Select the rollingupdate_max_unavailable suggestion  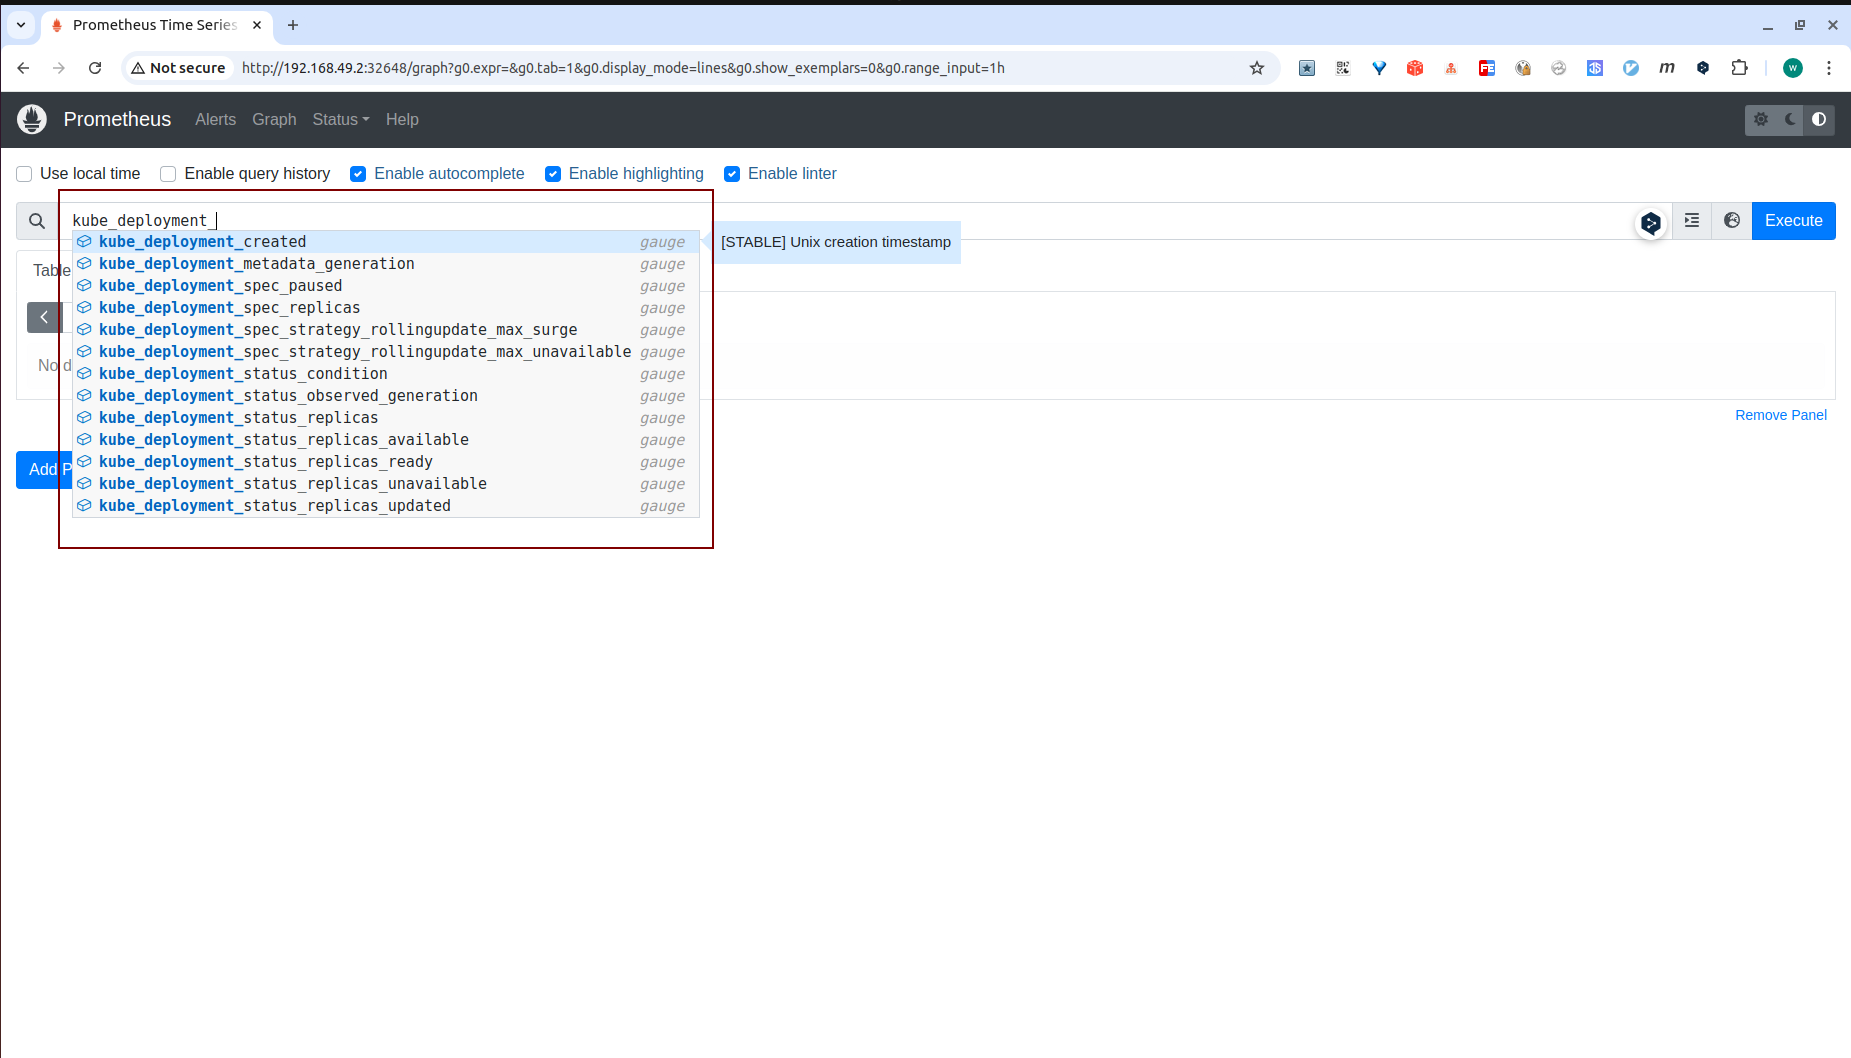pos(386,352)
